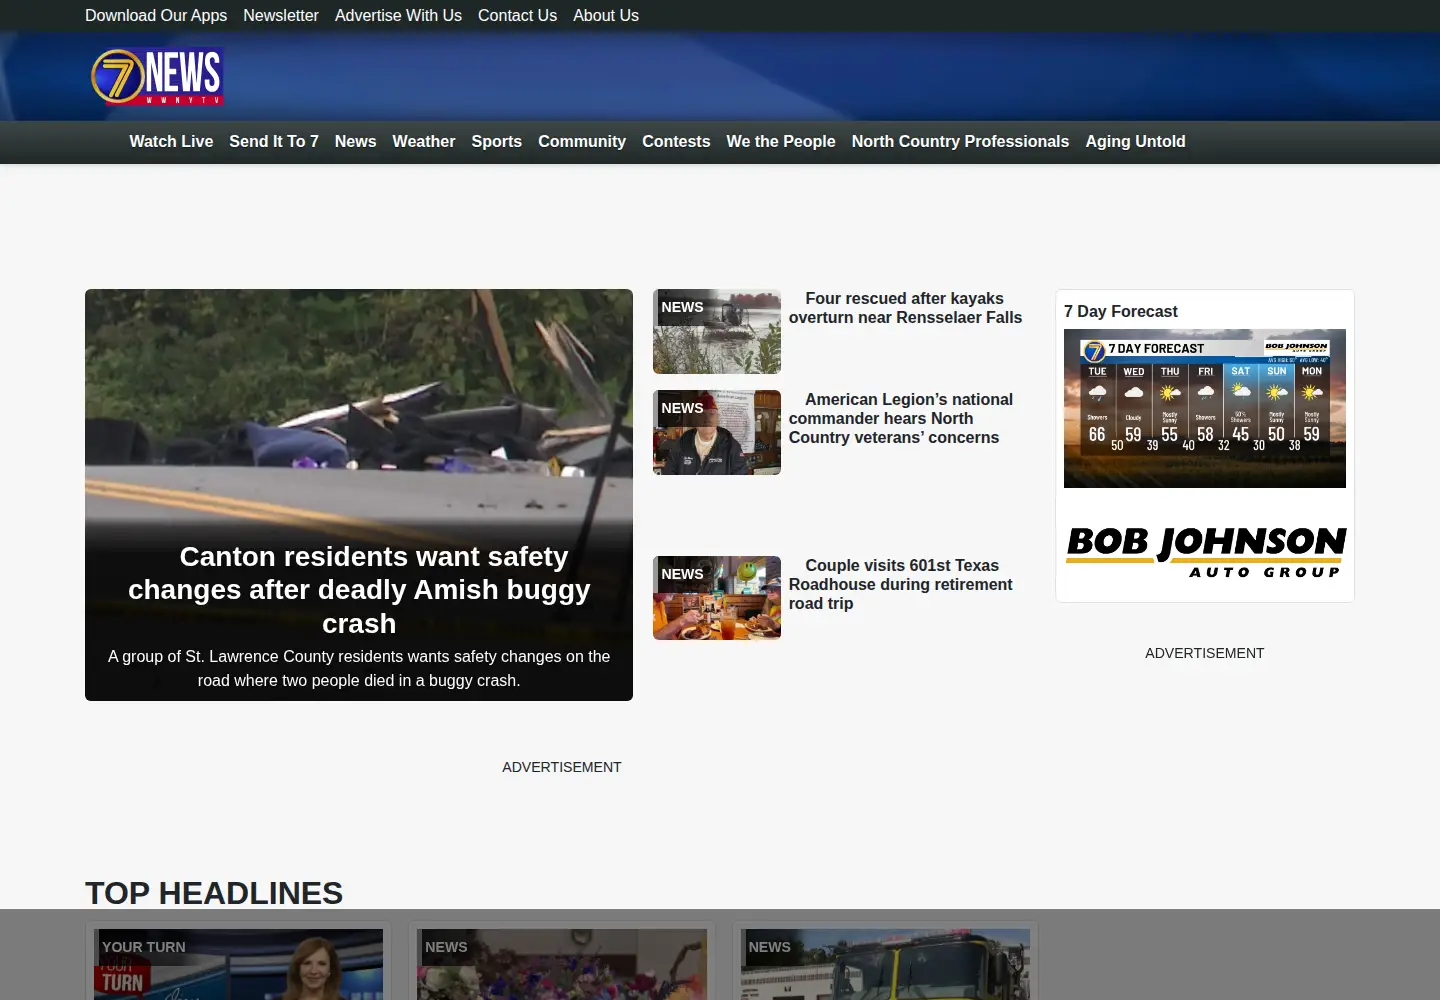Open the Contests section
Image resolution: width=1440 pixels, height=1000 pixels.
tap(676, 142)
